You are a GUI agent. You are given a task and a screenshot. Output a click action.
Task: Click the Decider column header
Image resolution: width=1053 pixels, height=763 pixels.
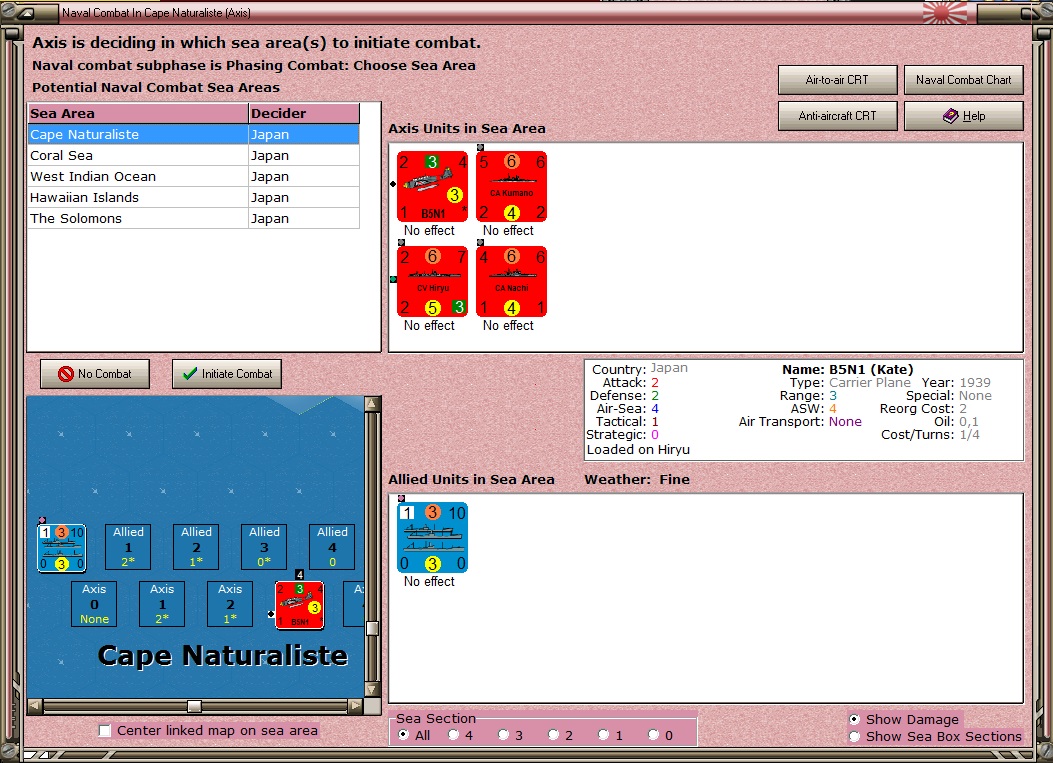304,114
